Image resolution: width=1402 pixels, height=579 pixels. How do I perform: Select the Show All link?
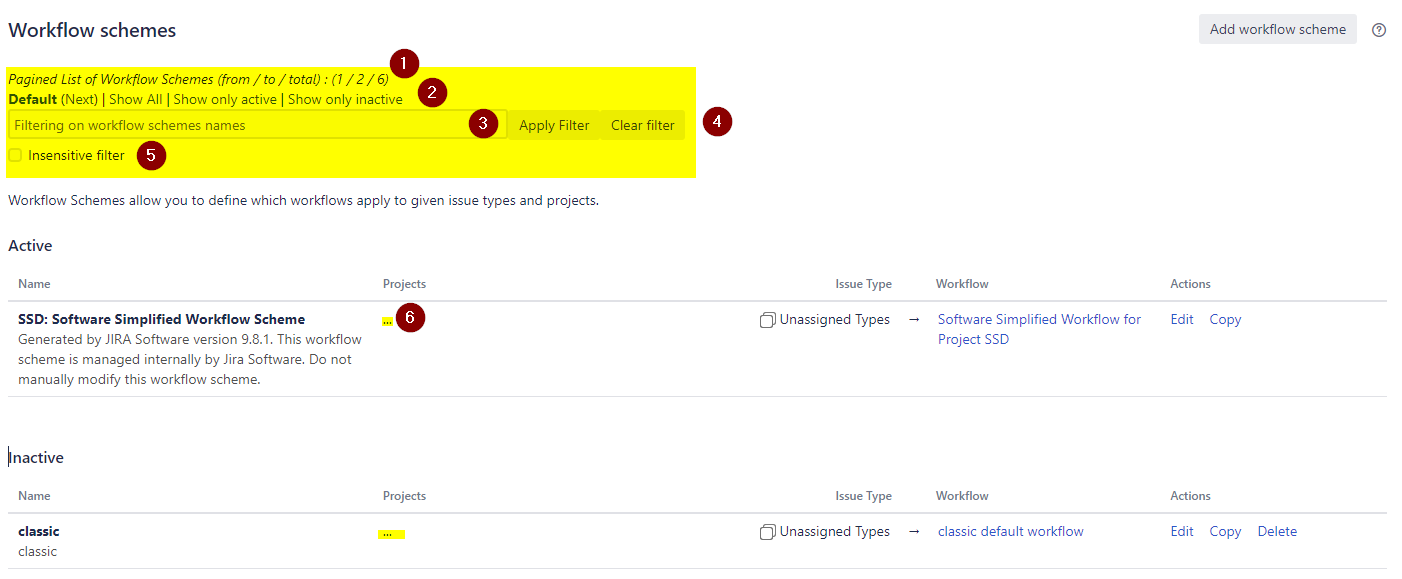(135, 99)
